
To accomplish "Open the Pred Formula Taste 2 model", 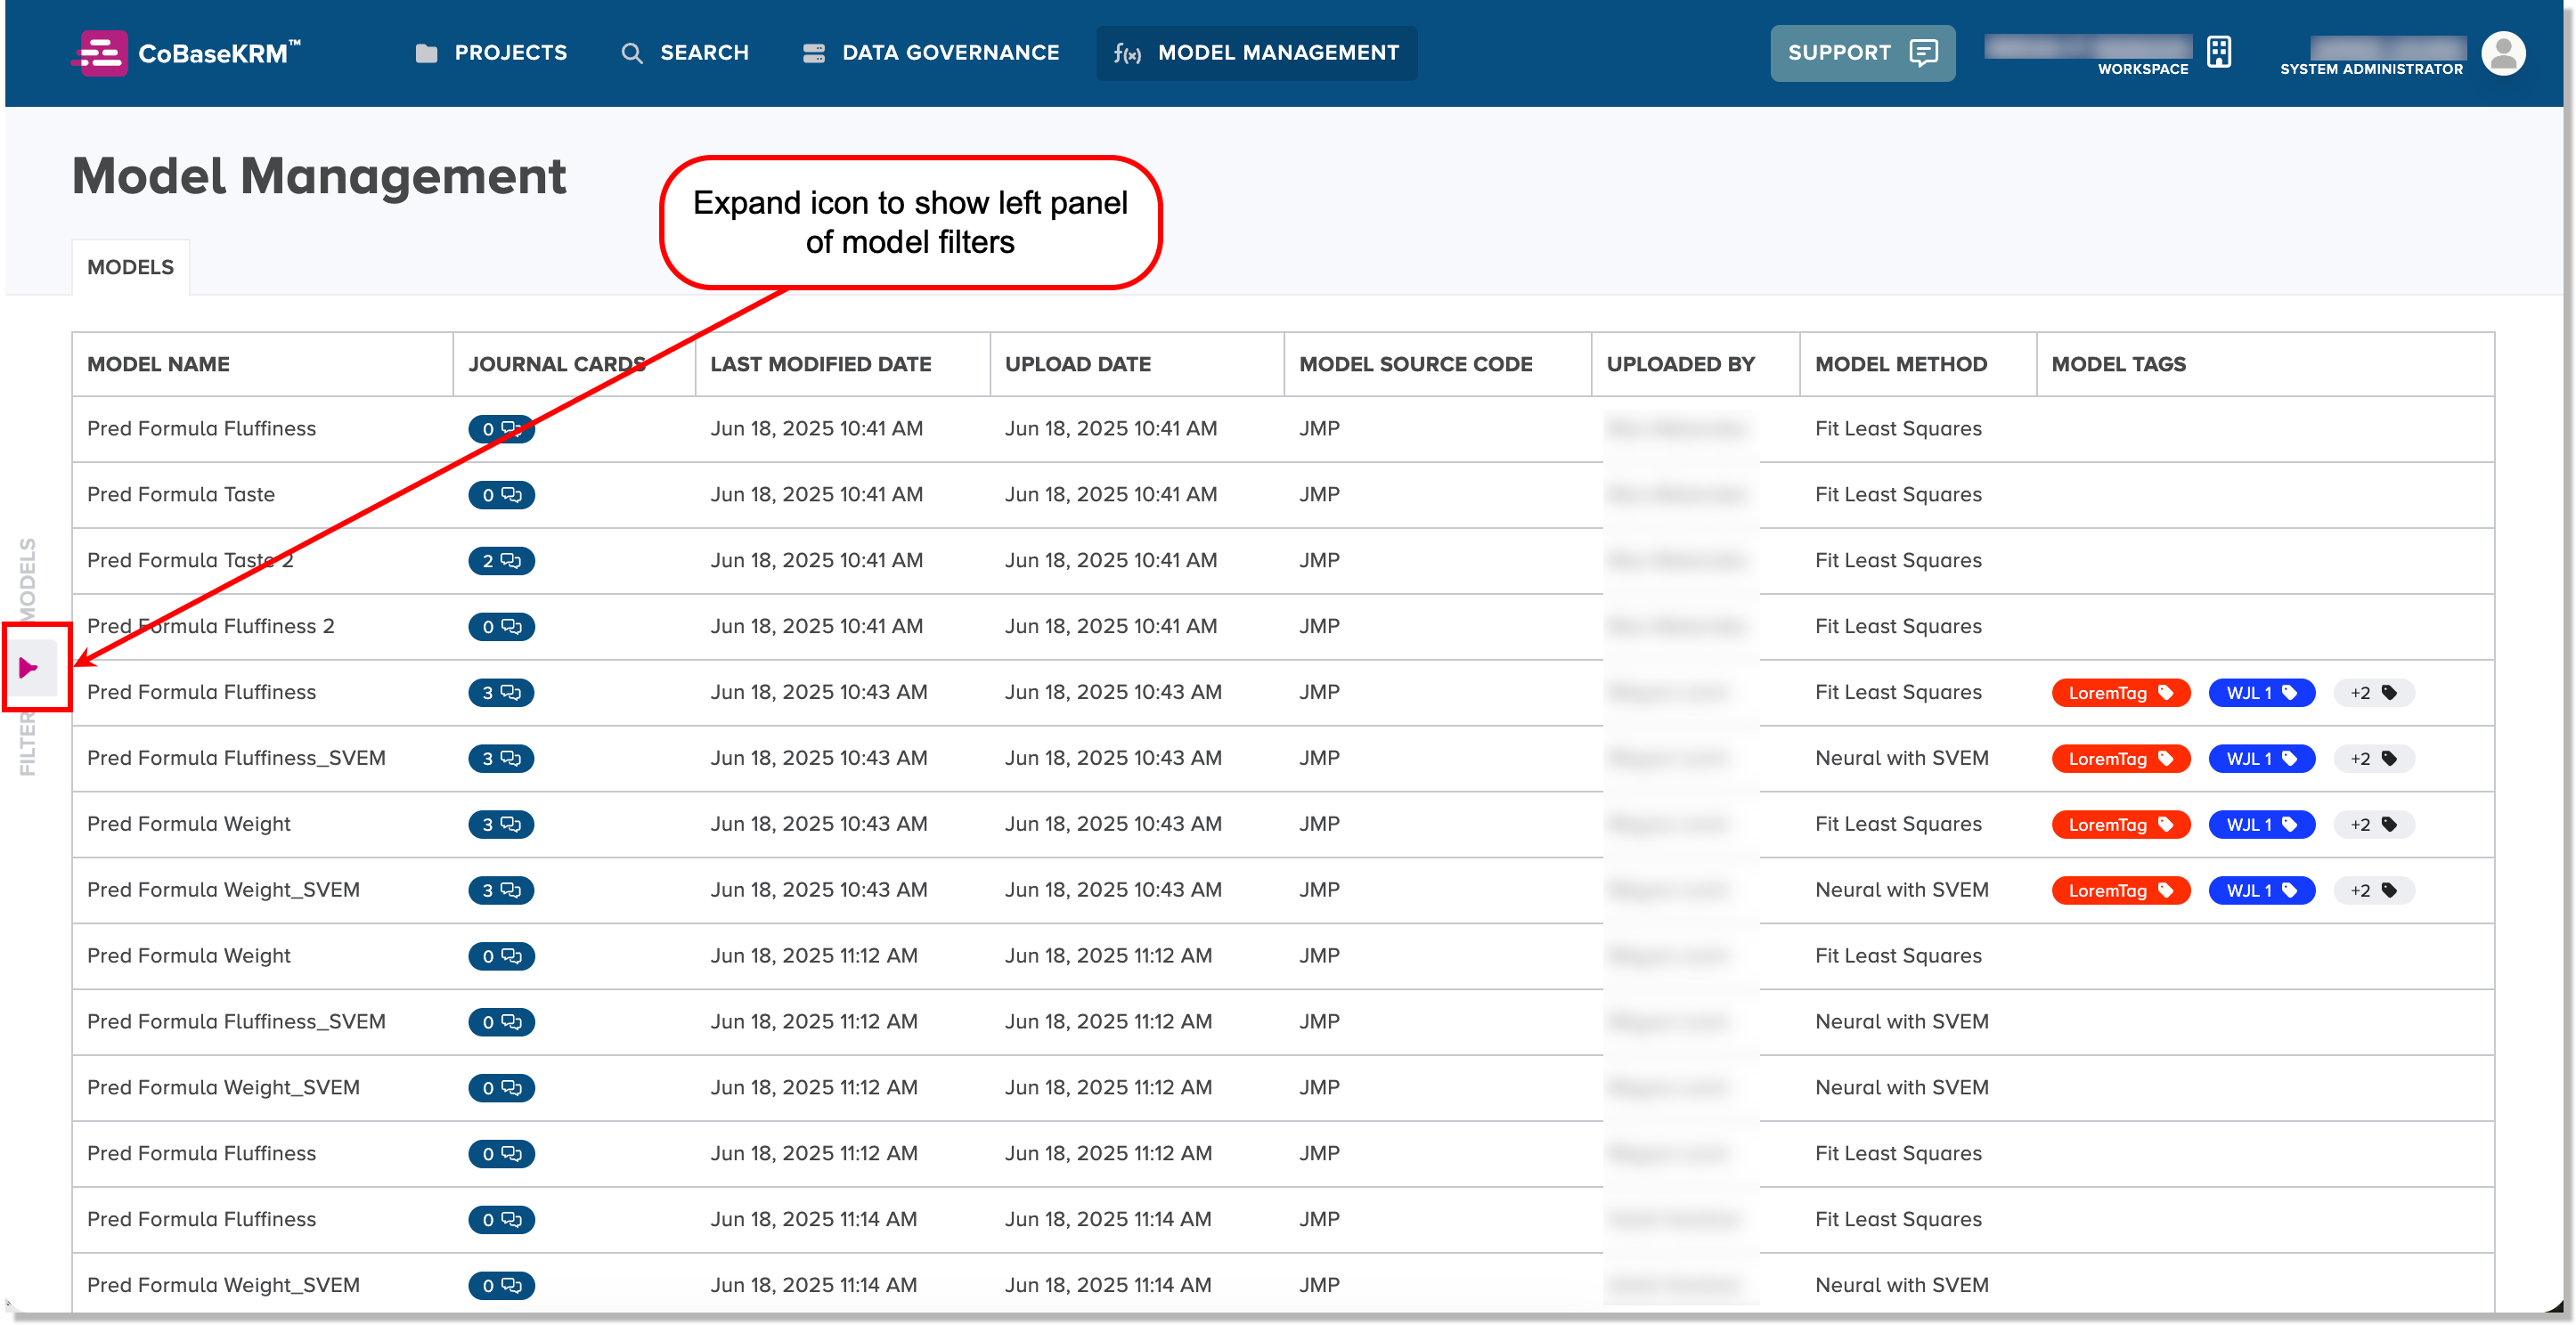I will tap(190, 560).
